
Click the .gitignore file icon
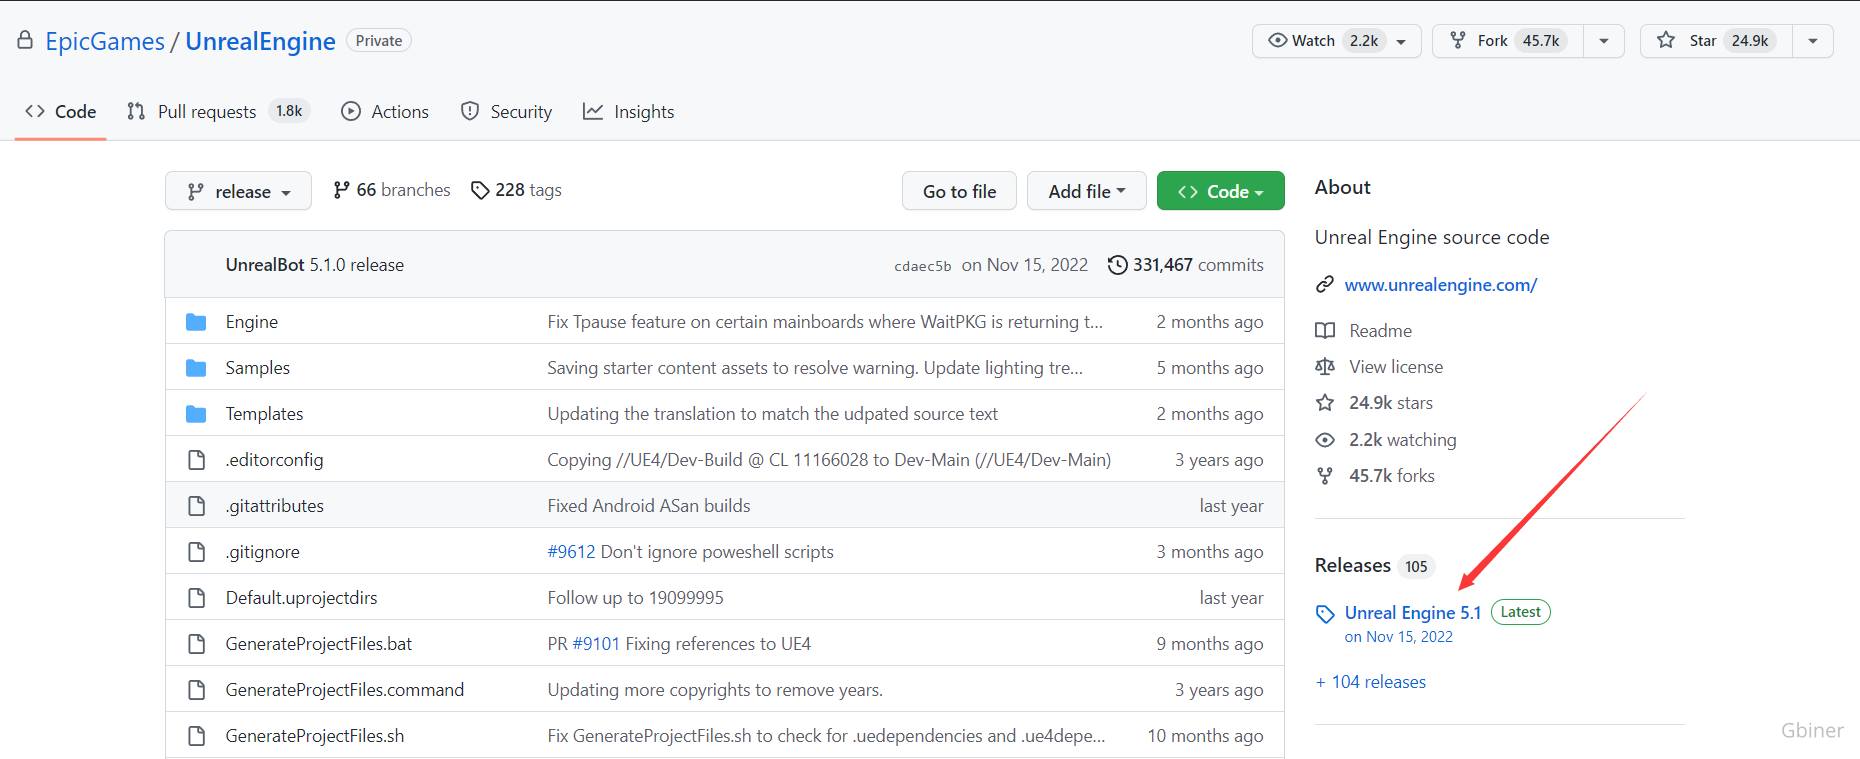tap(196, 552)
